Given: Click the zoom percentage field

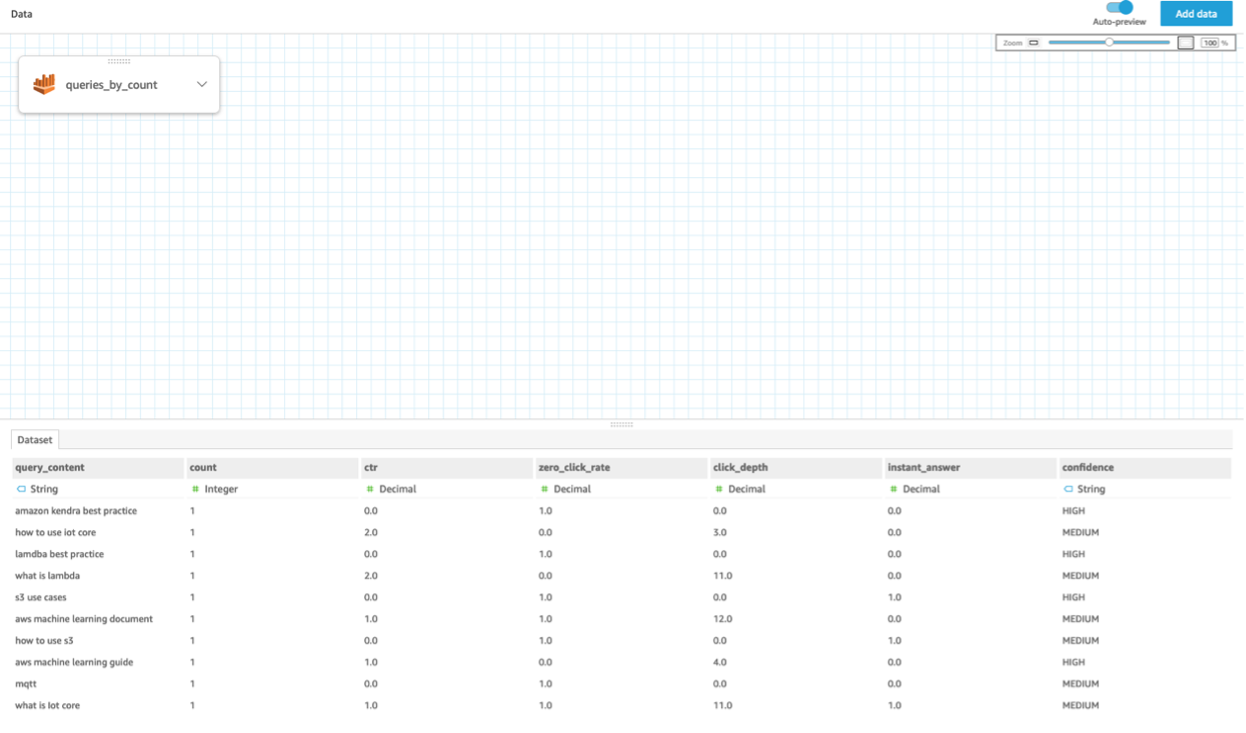Looking at the screenshot, I should 1210,43.
